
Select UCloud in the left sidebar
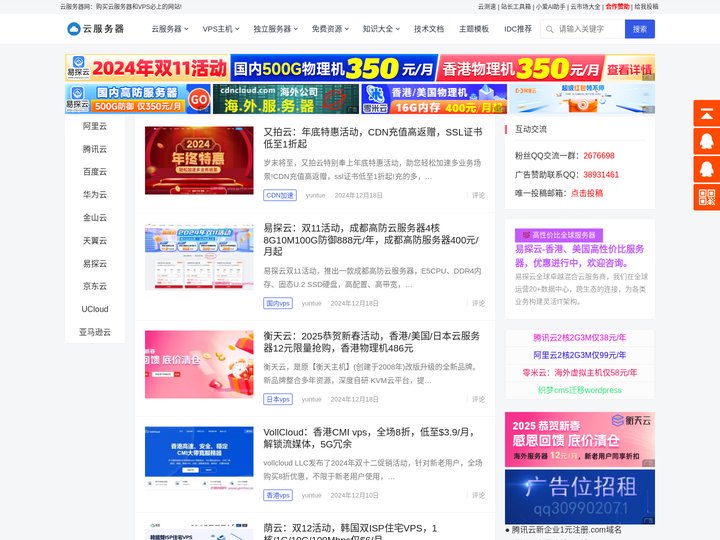[95, 309]
